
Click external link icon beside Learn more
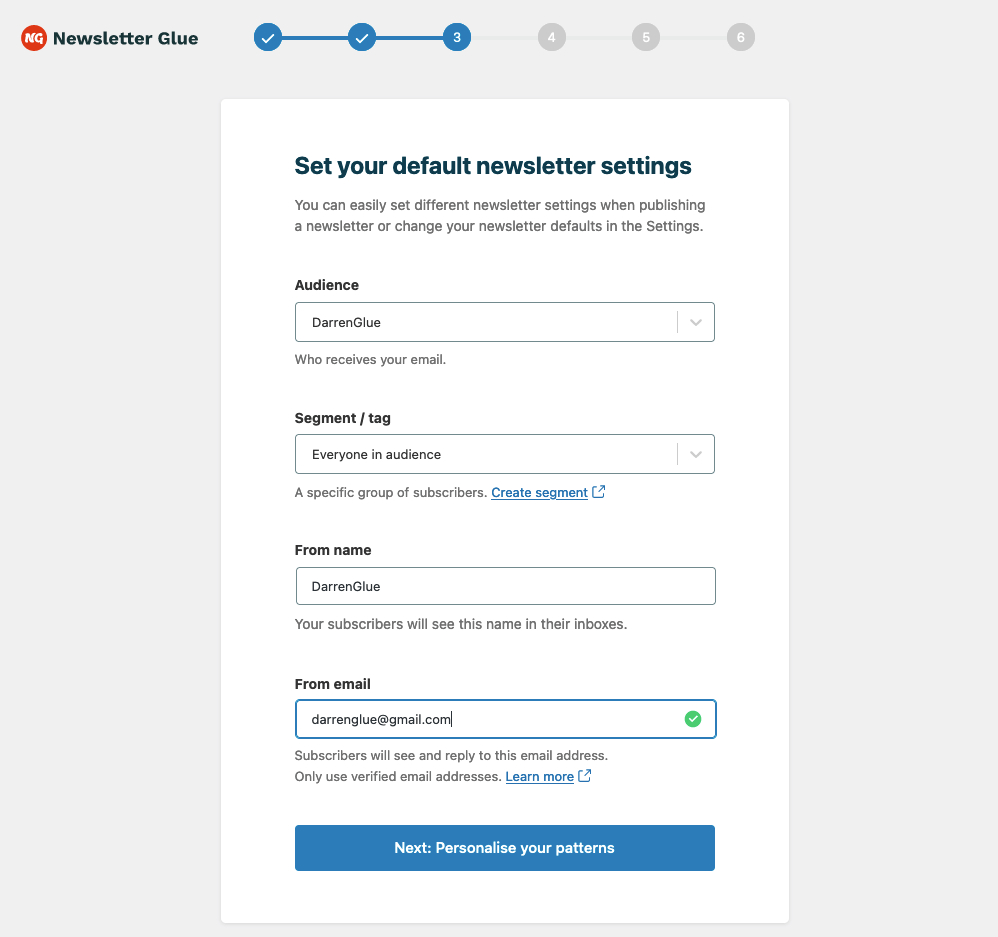point(585,776)
